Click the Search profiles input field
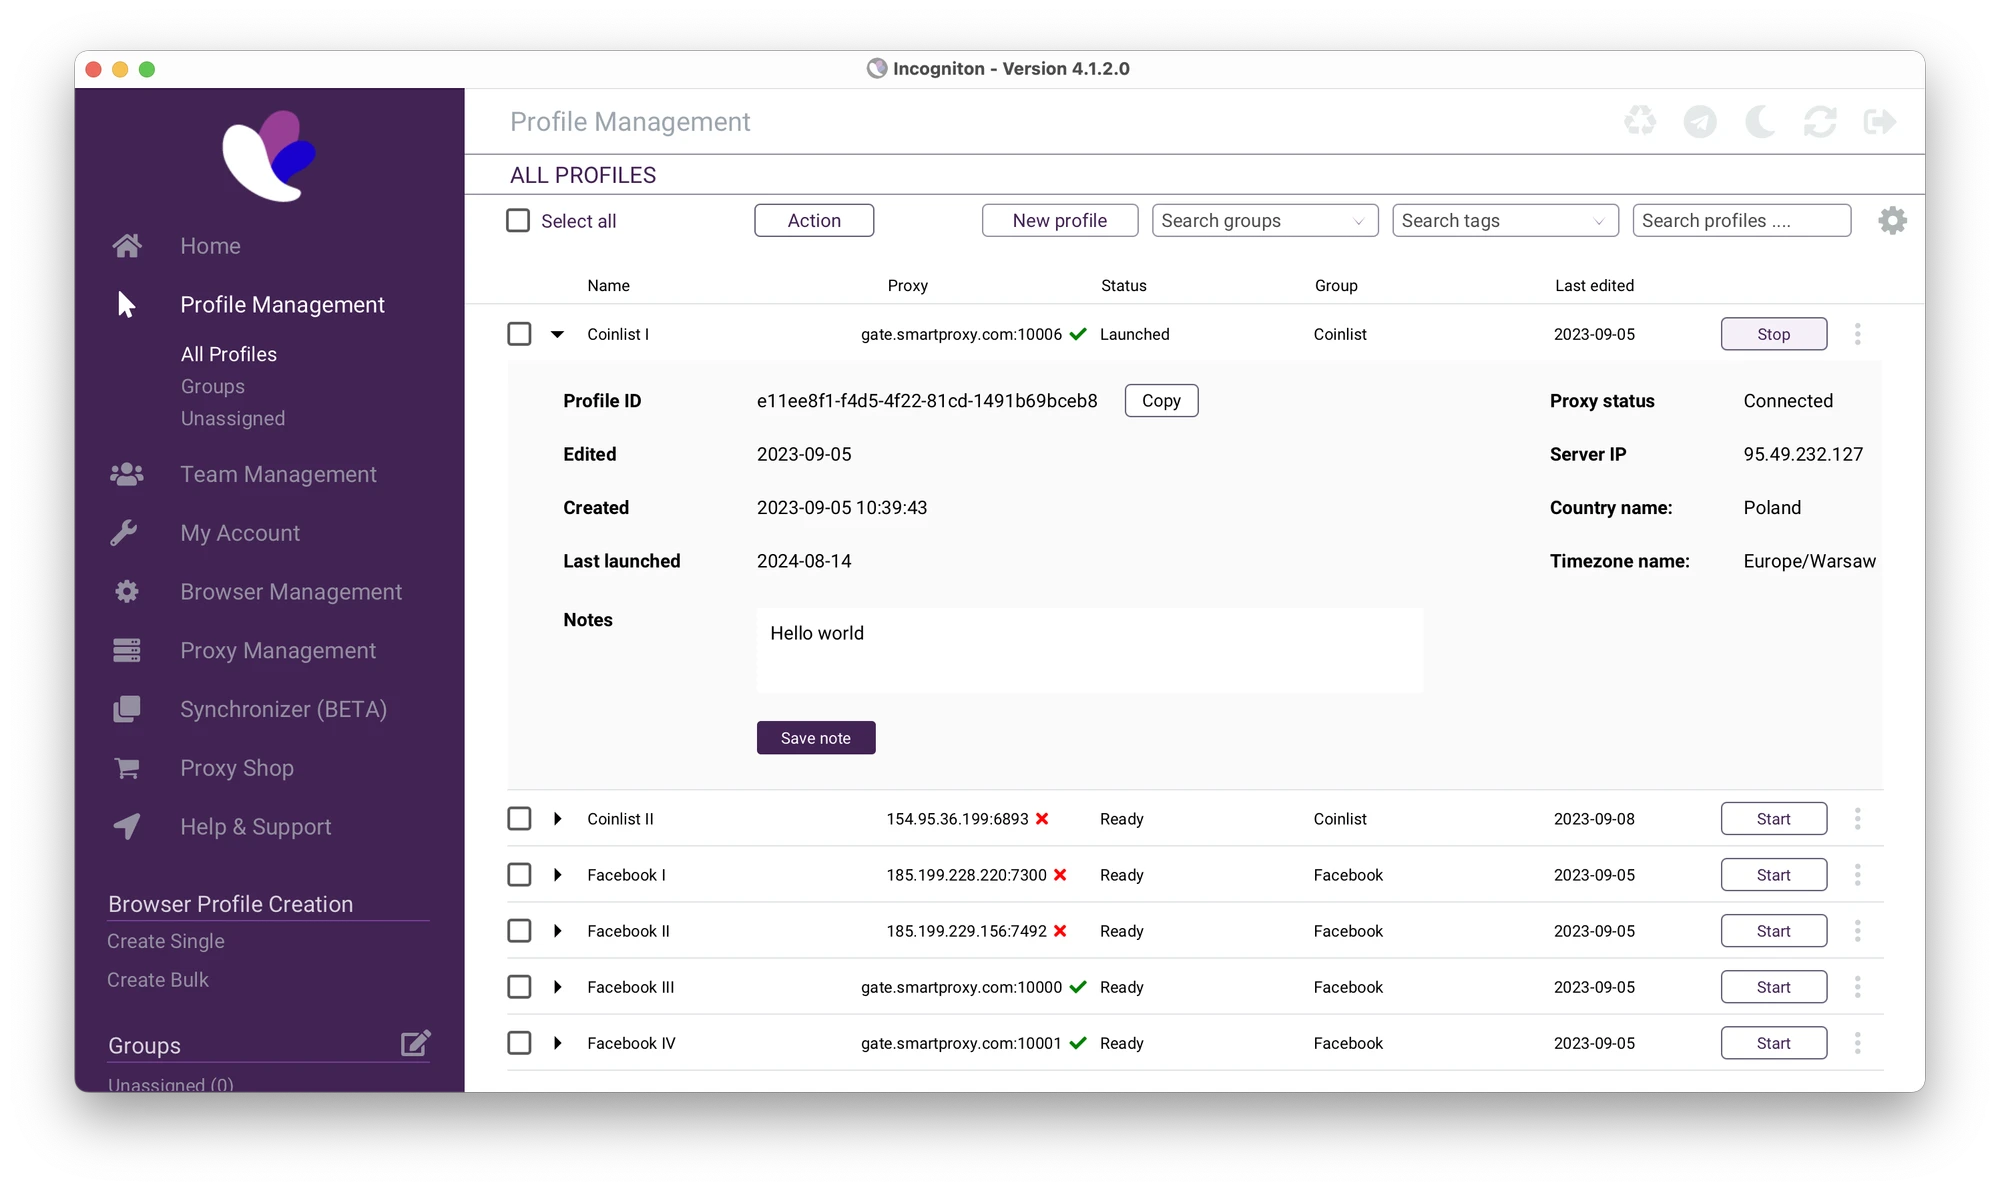The width and height of the screenshot is (2000, 1191). [x=1741, y=221]
